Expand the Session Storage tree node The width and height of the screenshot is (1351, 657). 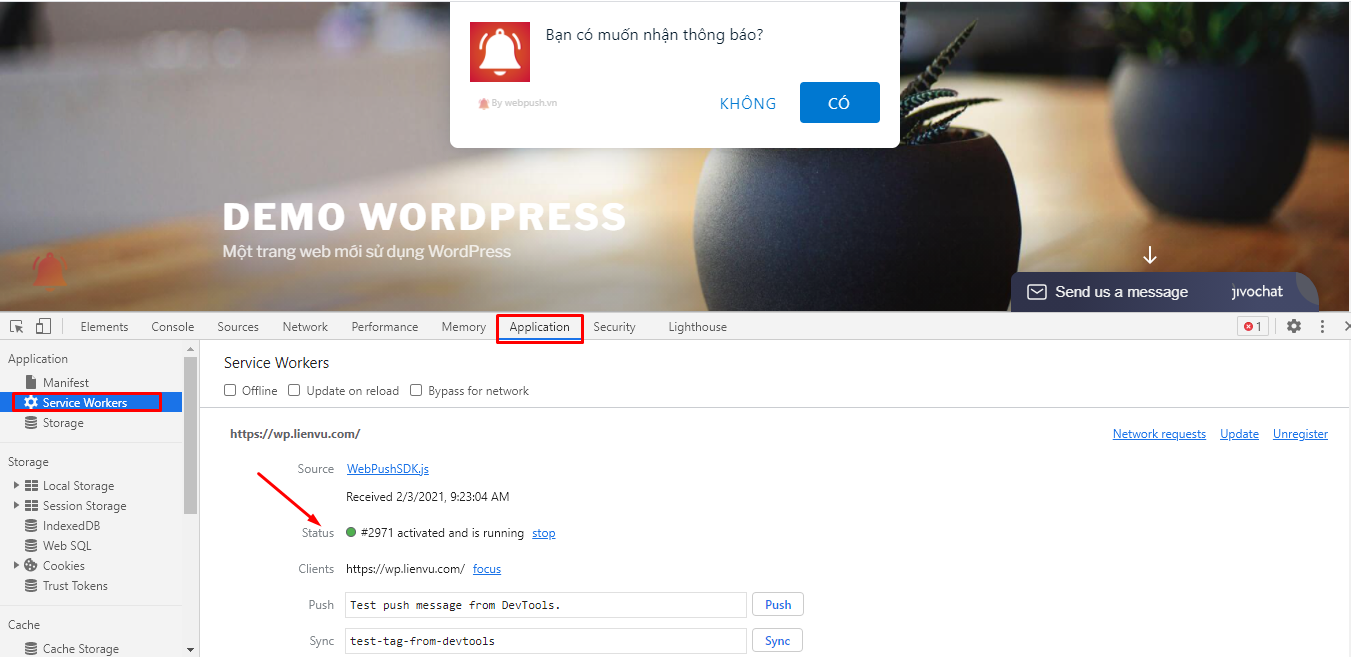click(16, 506)
